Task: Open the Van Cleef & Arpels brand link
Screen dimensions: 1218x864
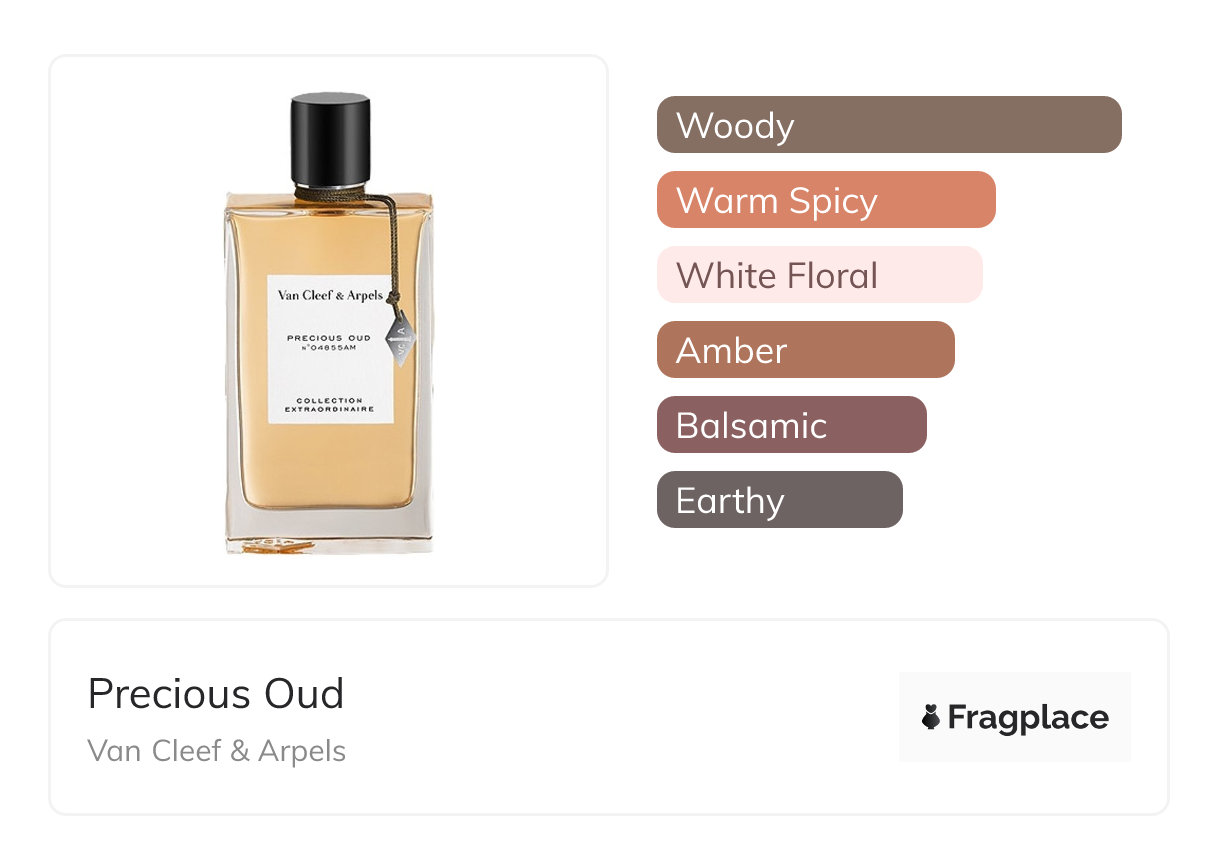Action: point(217,751)
